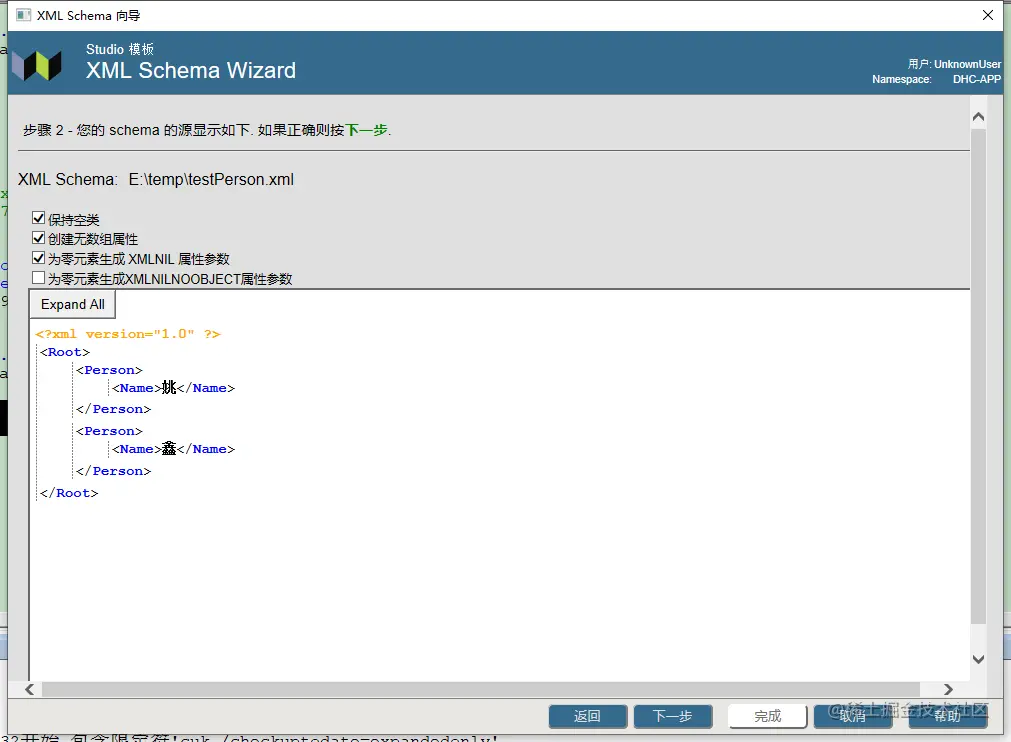Screen dimensions: 1011x742
Task: Click the horizontal scrollbar left arrow
Action: pos(30,689)
